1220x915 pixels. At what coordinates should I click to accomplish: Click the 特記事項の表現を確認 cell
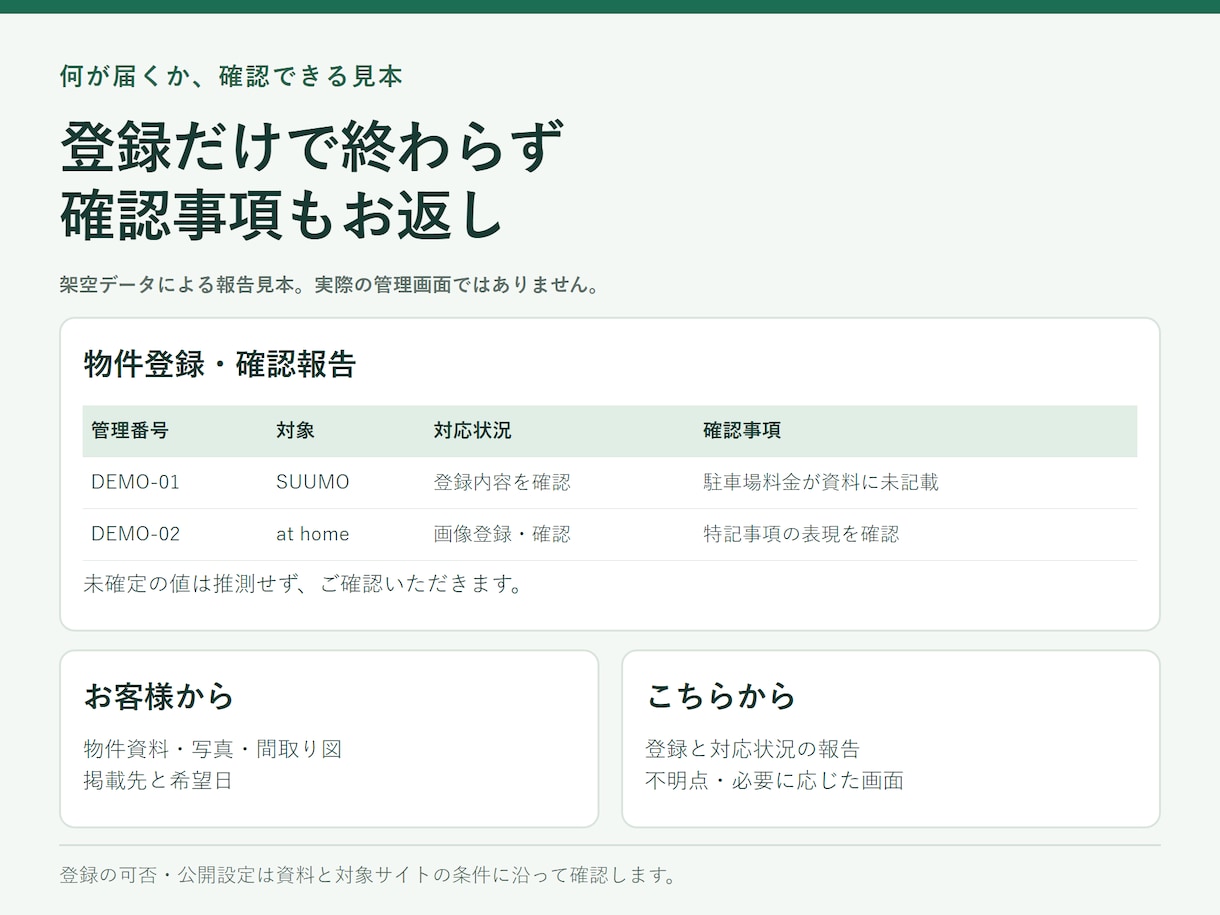click(801, 534)
